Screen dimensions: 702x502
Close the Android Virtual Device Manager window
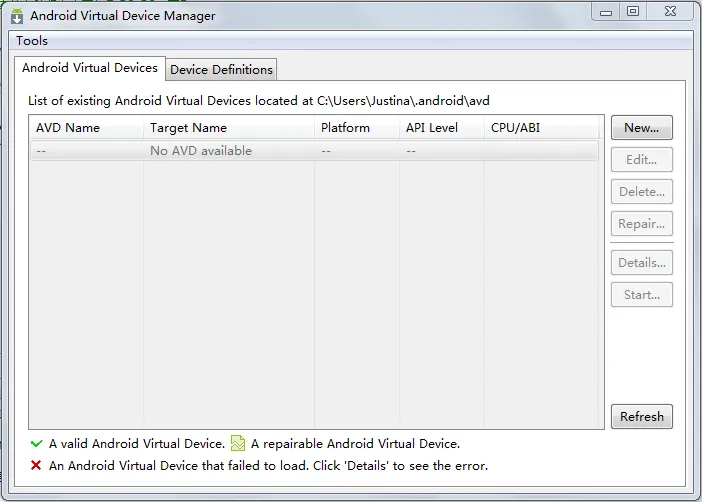[670, 11]
